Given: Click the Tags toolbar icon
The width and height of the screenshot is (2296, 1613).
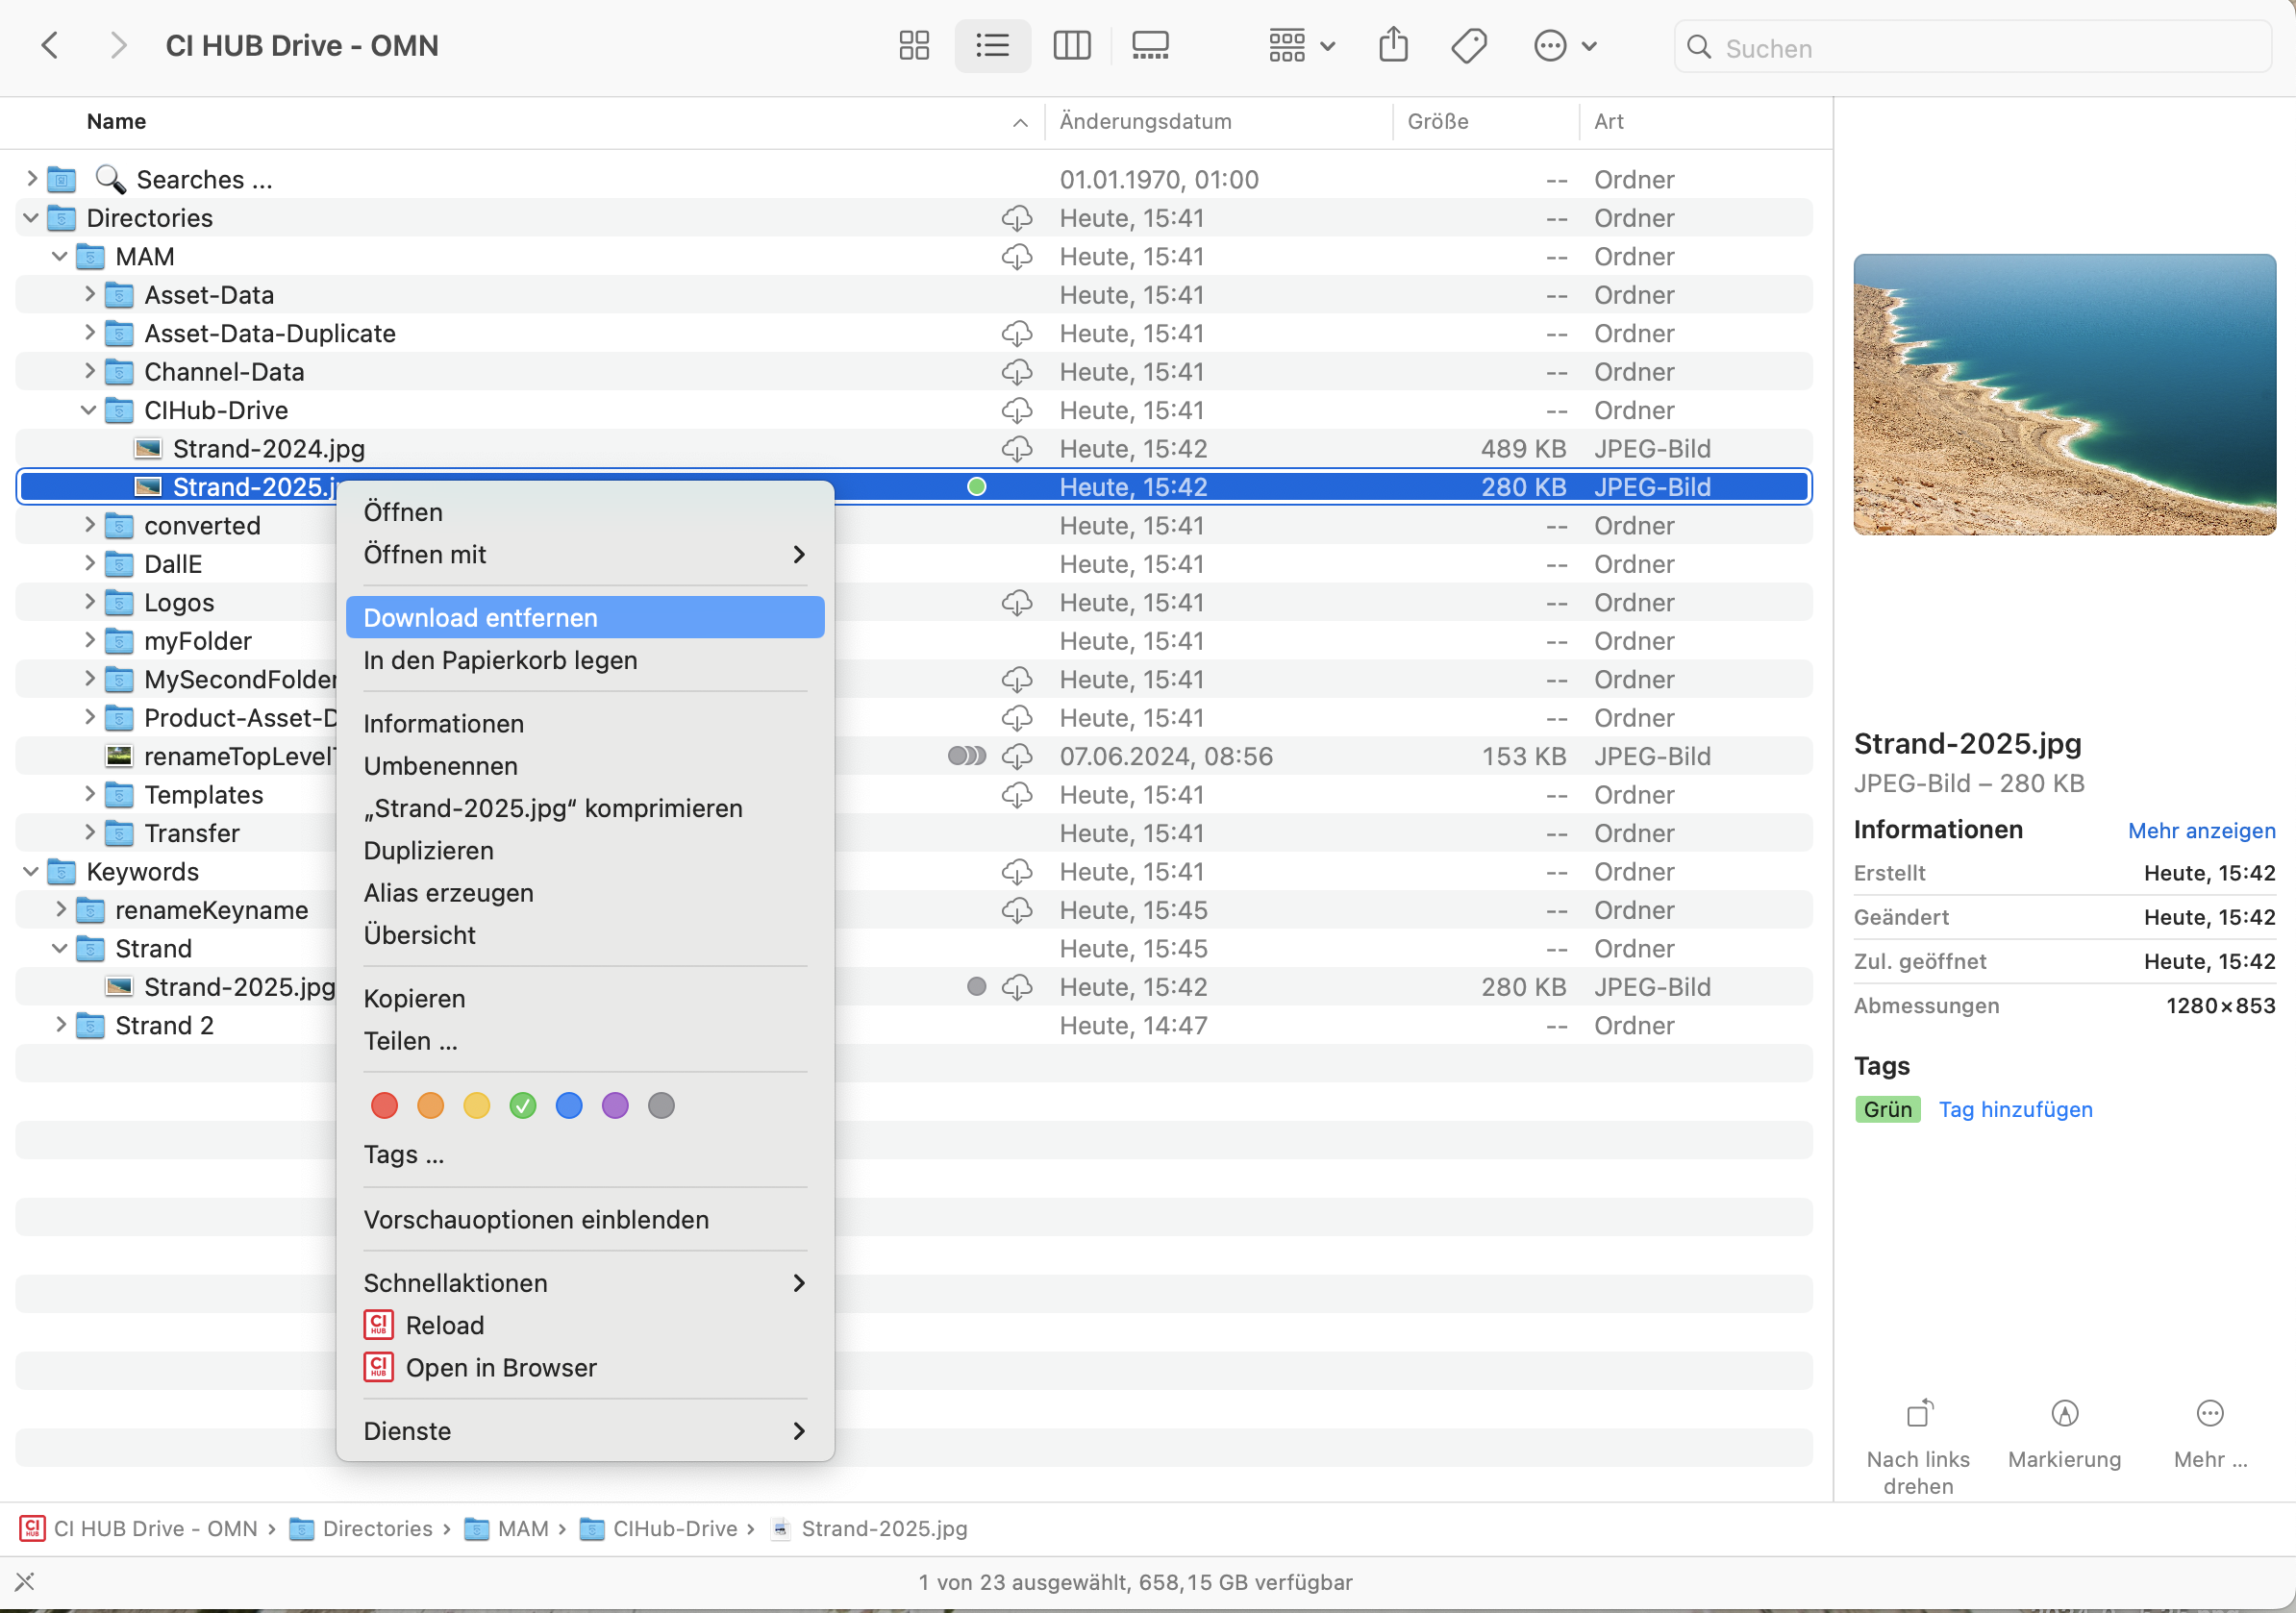Looking at the screenshot, I should [x=1467, y=45].
